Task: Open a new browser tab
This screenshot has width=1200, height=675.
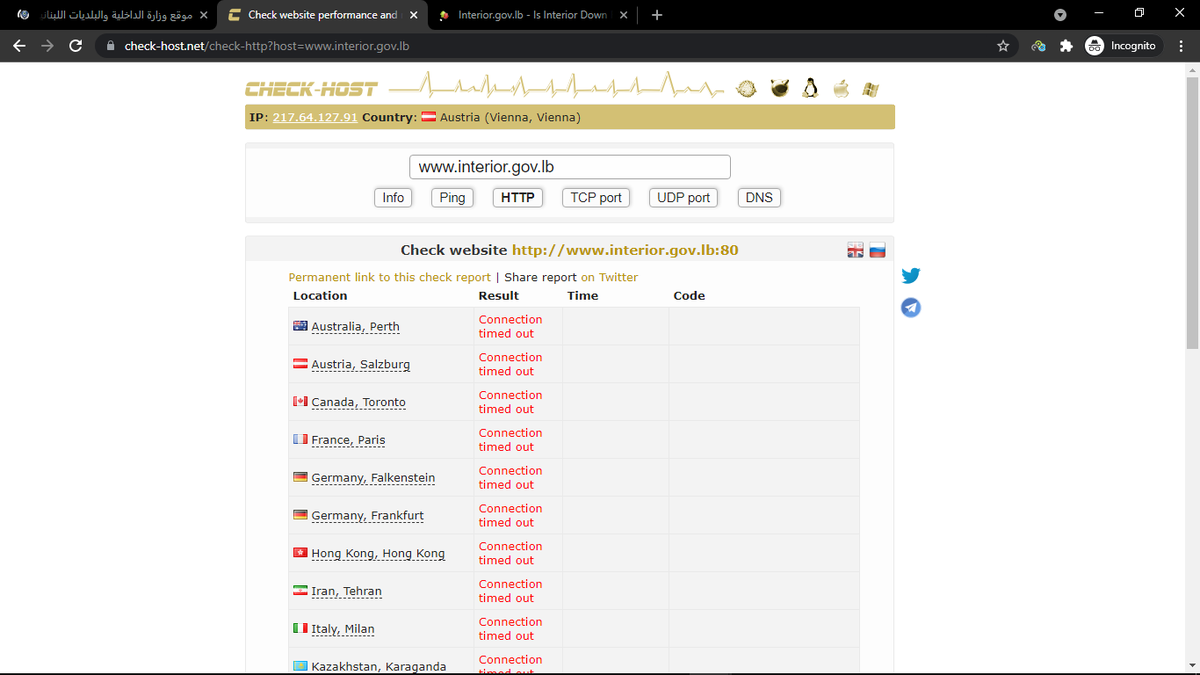Action: (x=656, y=15)
